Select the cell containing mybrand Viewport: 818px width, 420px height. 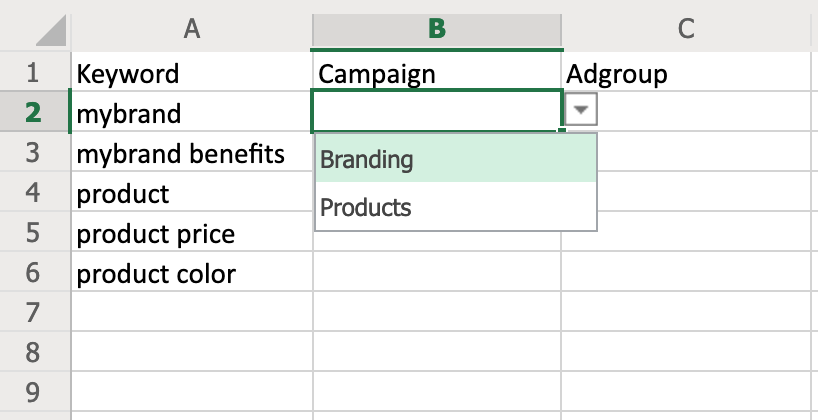tap(192, 113)
